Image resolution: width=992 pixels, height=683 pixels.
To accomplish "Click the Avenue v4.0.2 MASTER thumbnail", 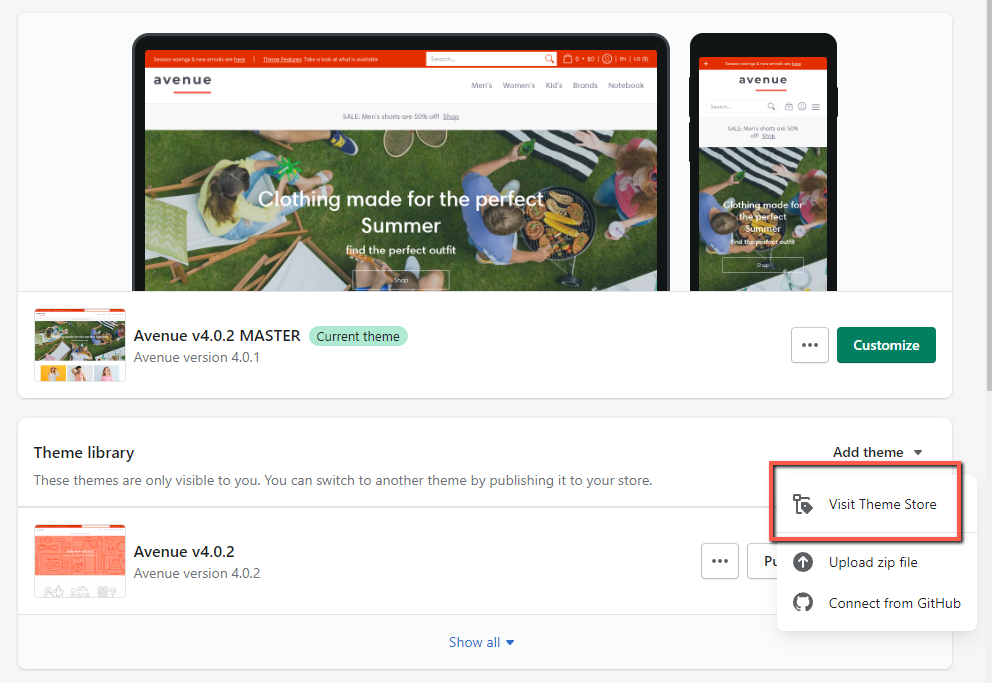I will point(80,345).
